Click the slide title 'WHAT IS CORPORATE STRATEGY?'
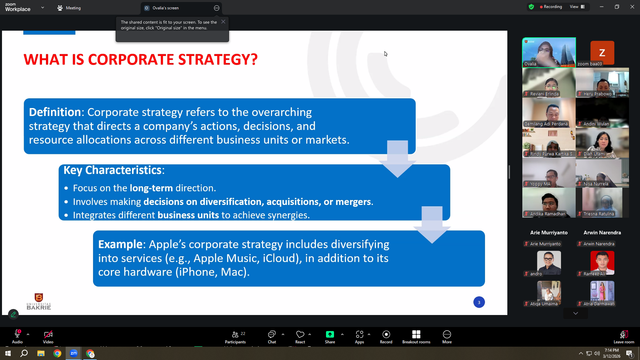Viewport: 640px width, 360px height. [140, 60]
